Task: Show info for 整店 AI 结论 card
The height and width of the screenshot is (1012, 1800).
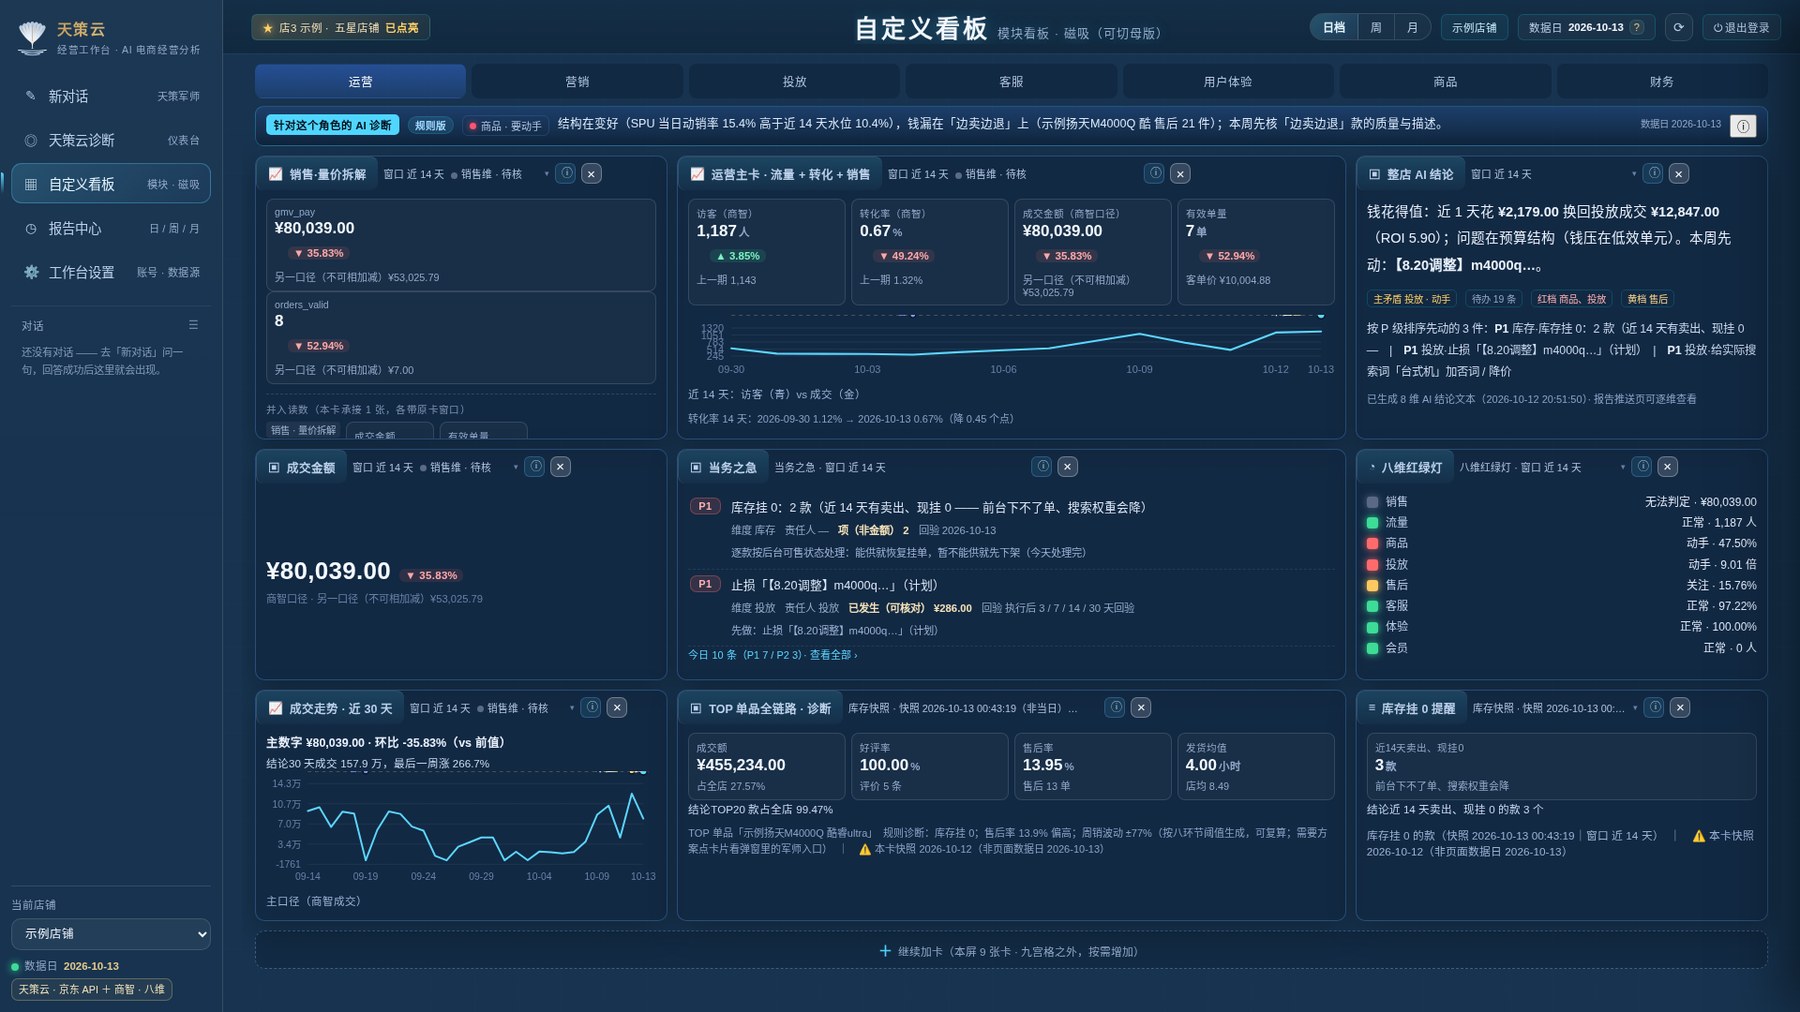Action: 1654,173
